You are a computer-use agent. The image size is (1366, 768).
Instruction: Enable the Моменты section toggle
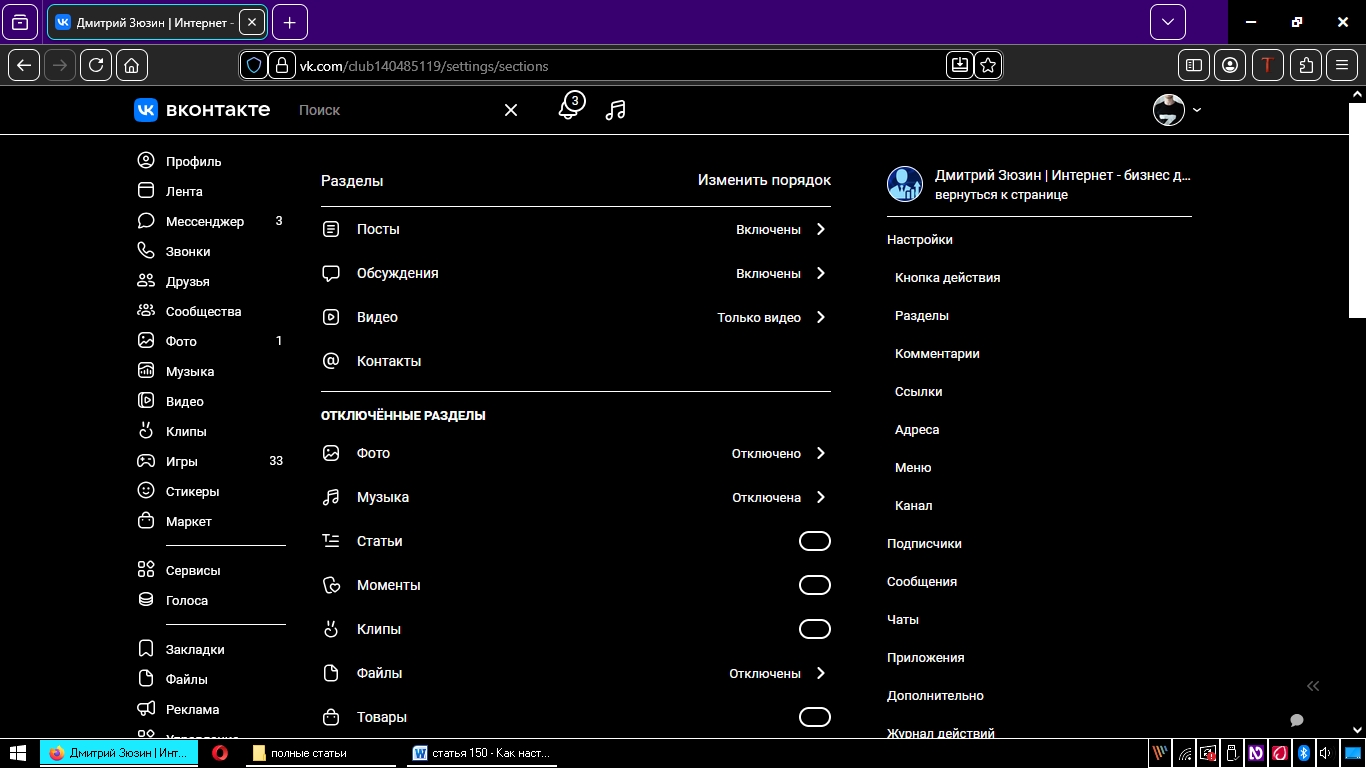click(x=814, y=585)
